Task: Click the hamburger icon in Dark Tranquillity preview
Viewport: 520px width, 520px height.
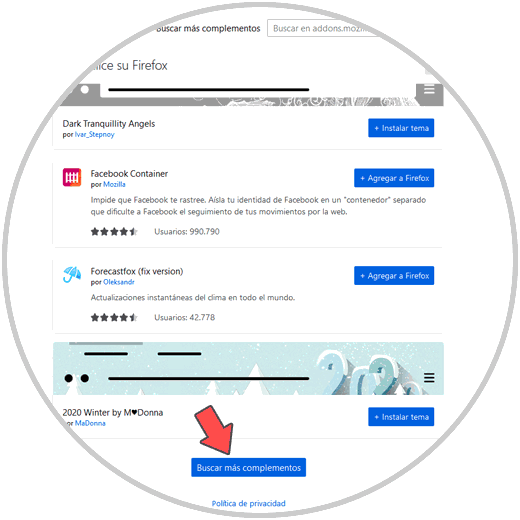Action: [429, 90]
